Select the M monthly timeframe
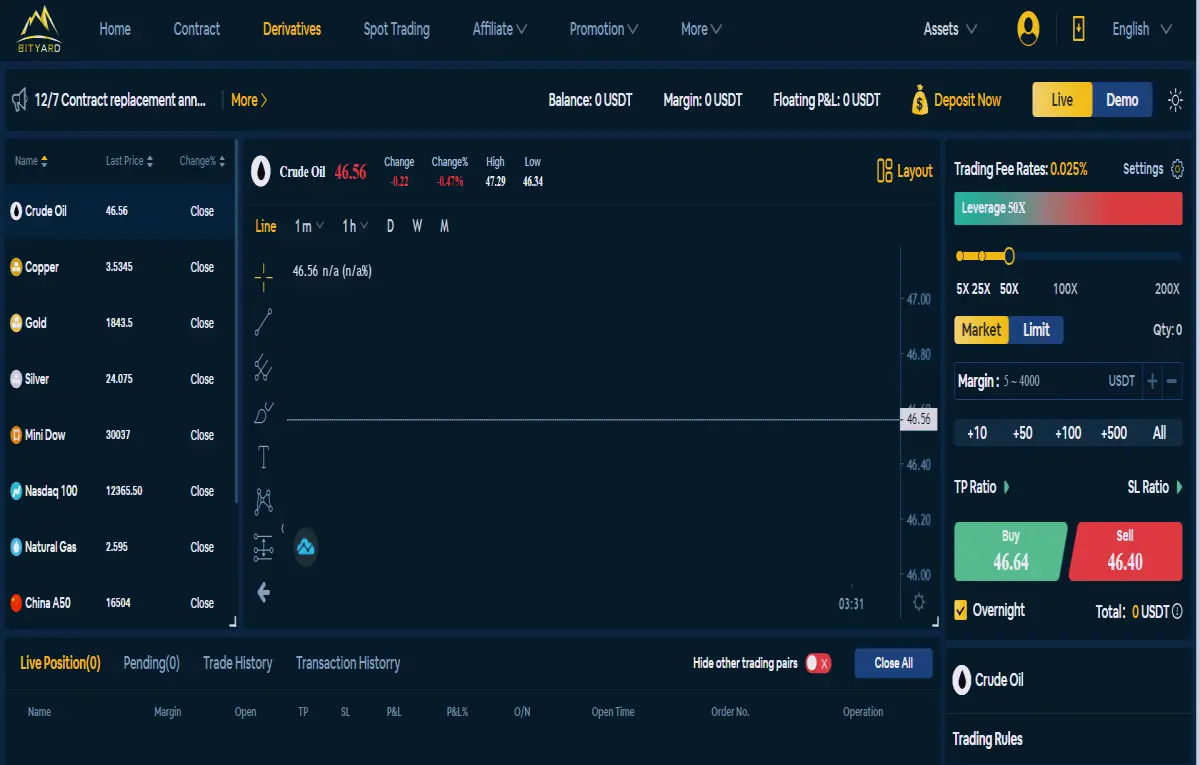Image resolution: width=1200 pixels, height=765 pixels. point(444,226)
